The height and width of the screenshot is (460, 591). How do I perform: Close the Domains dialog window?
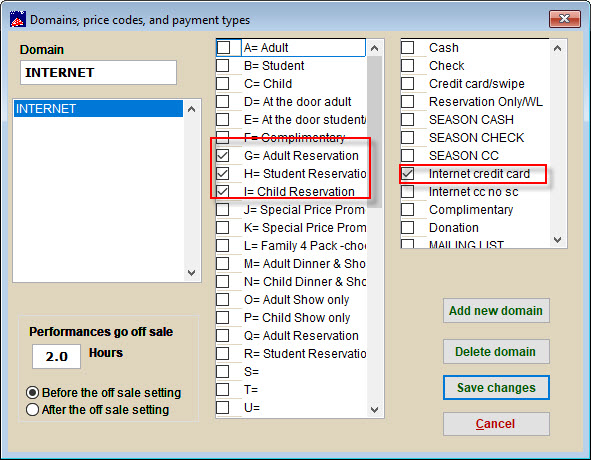564,18
